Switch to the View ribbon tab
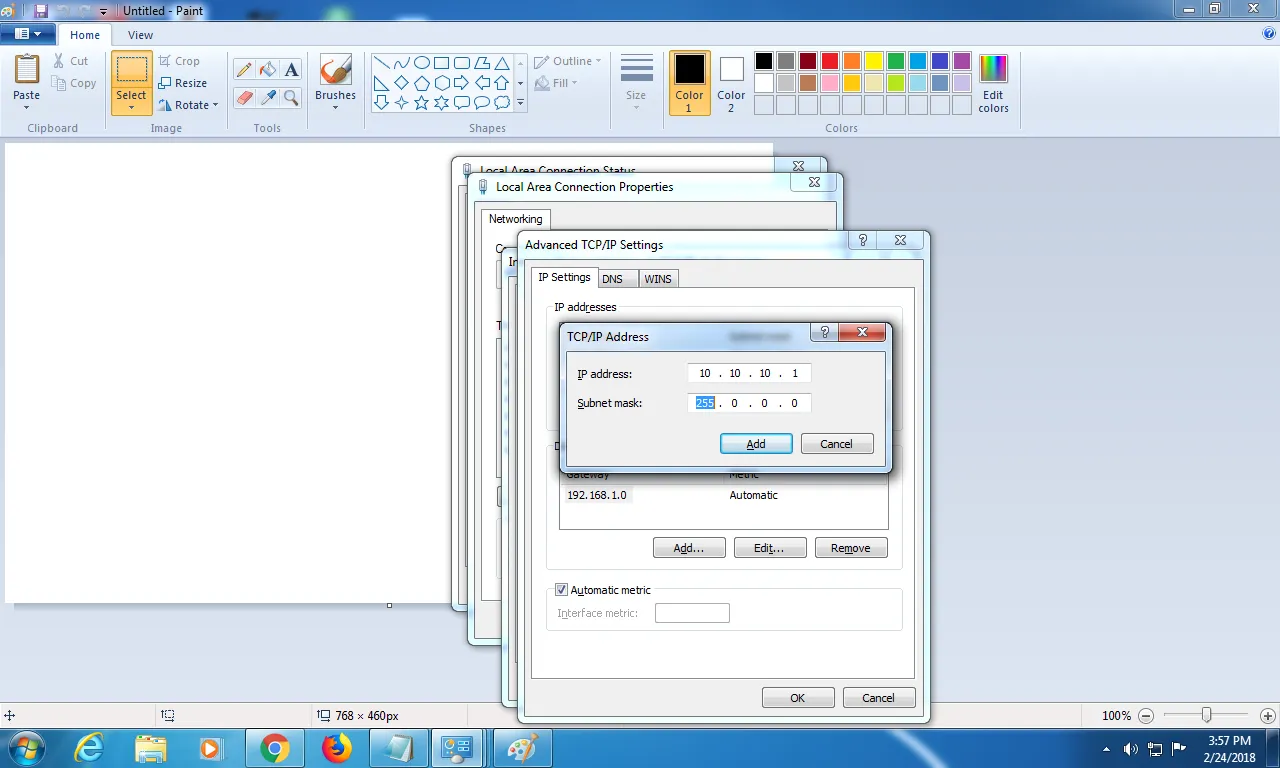Image resolution: width=1280 pixels, height=768 pixels. (140, 35)
